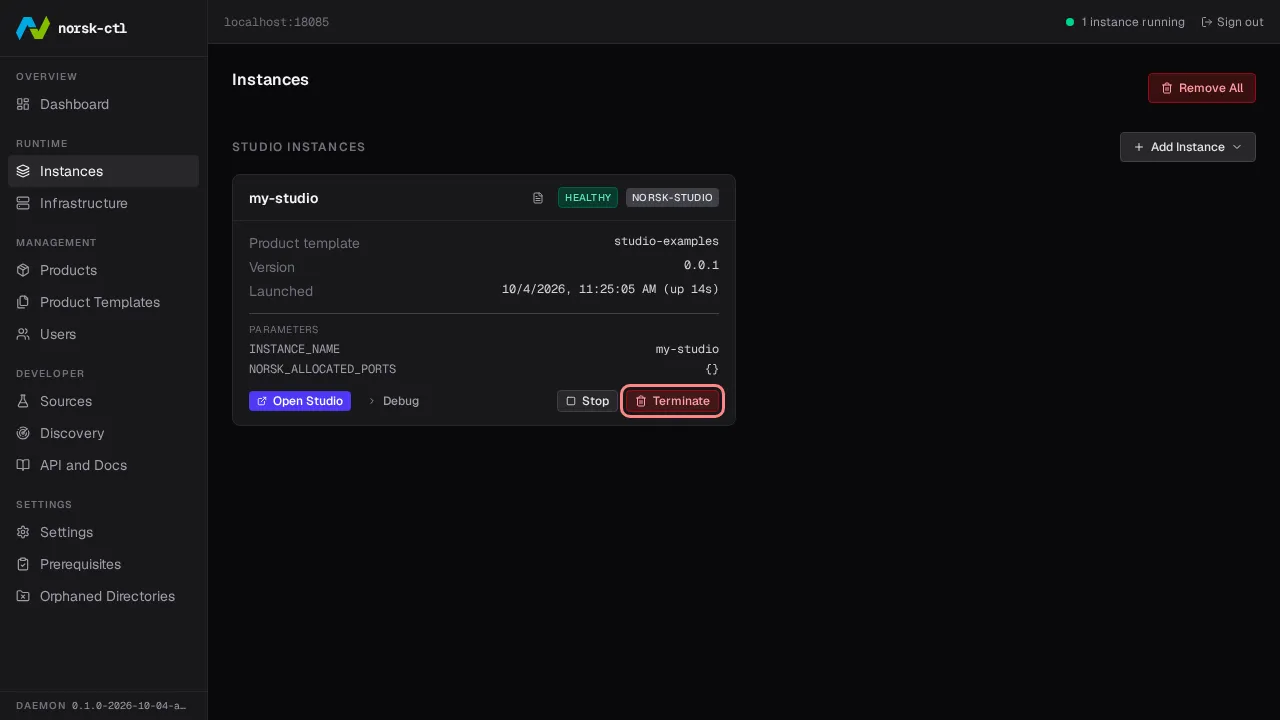Click the STUDIO INSTANCES heading
Viewport: 1280px width, 720px height.
[299, 147]
